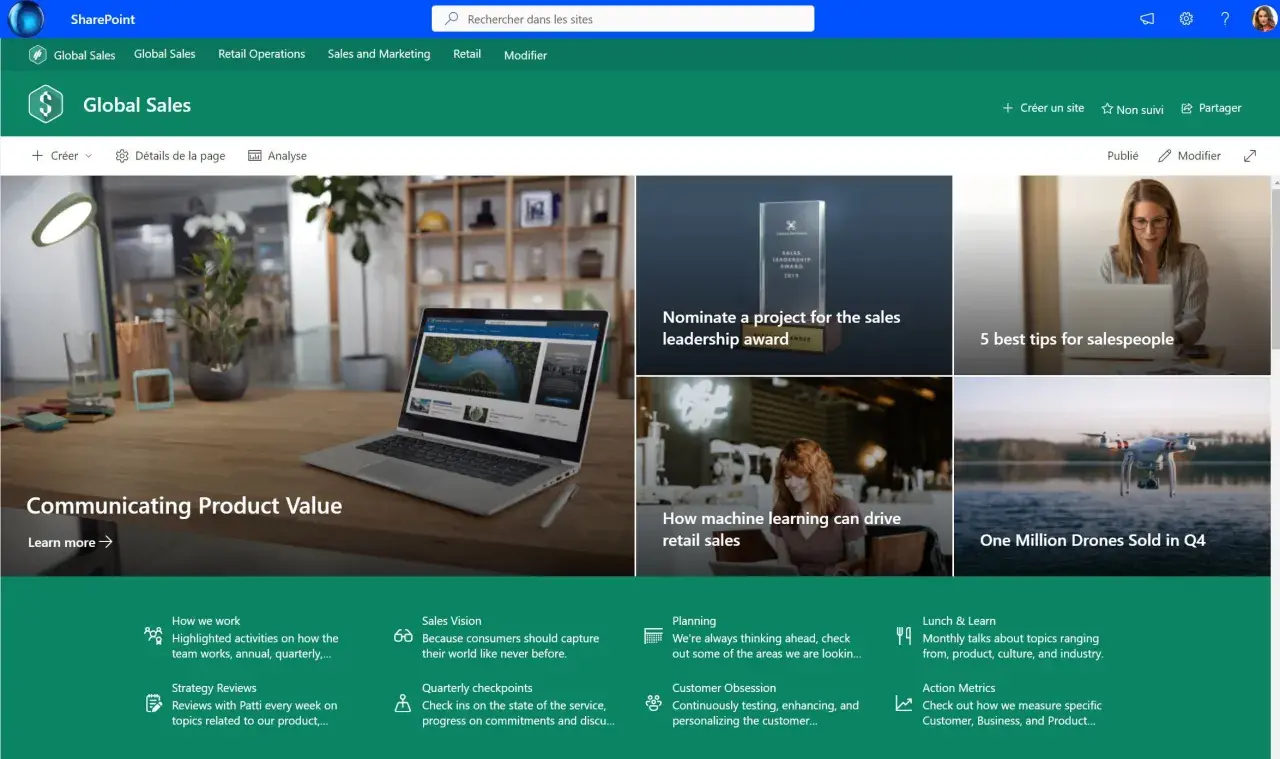Screen dimensions: 1280x759
Task: Click the Analyse chart icon
Action: tap(255, 156)
